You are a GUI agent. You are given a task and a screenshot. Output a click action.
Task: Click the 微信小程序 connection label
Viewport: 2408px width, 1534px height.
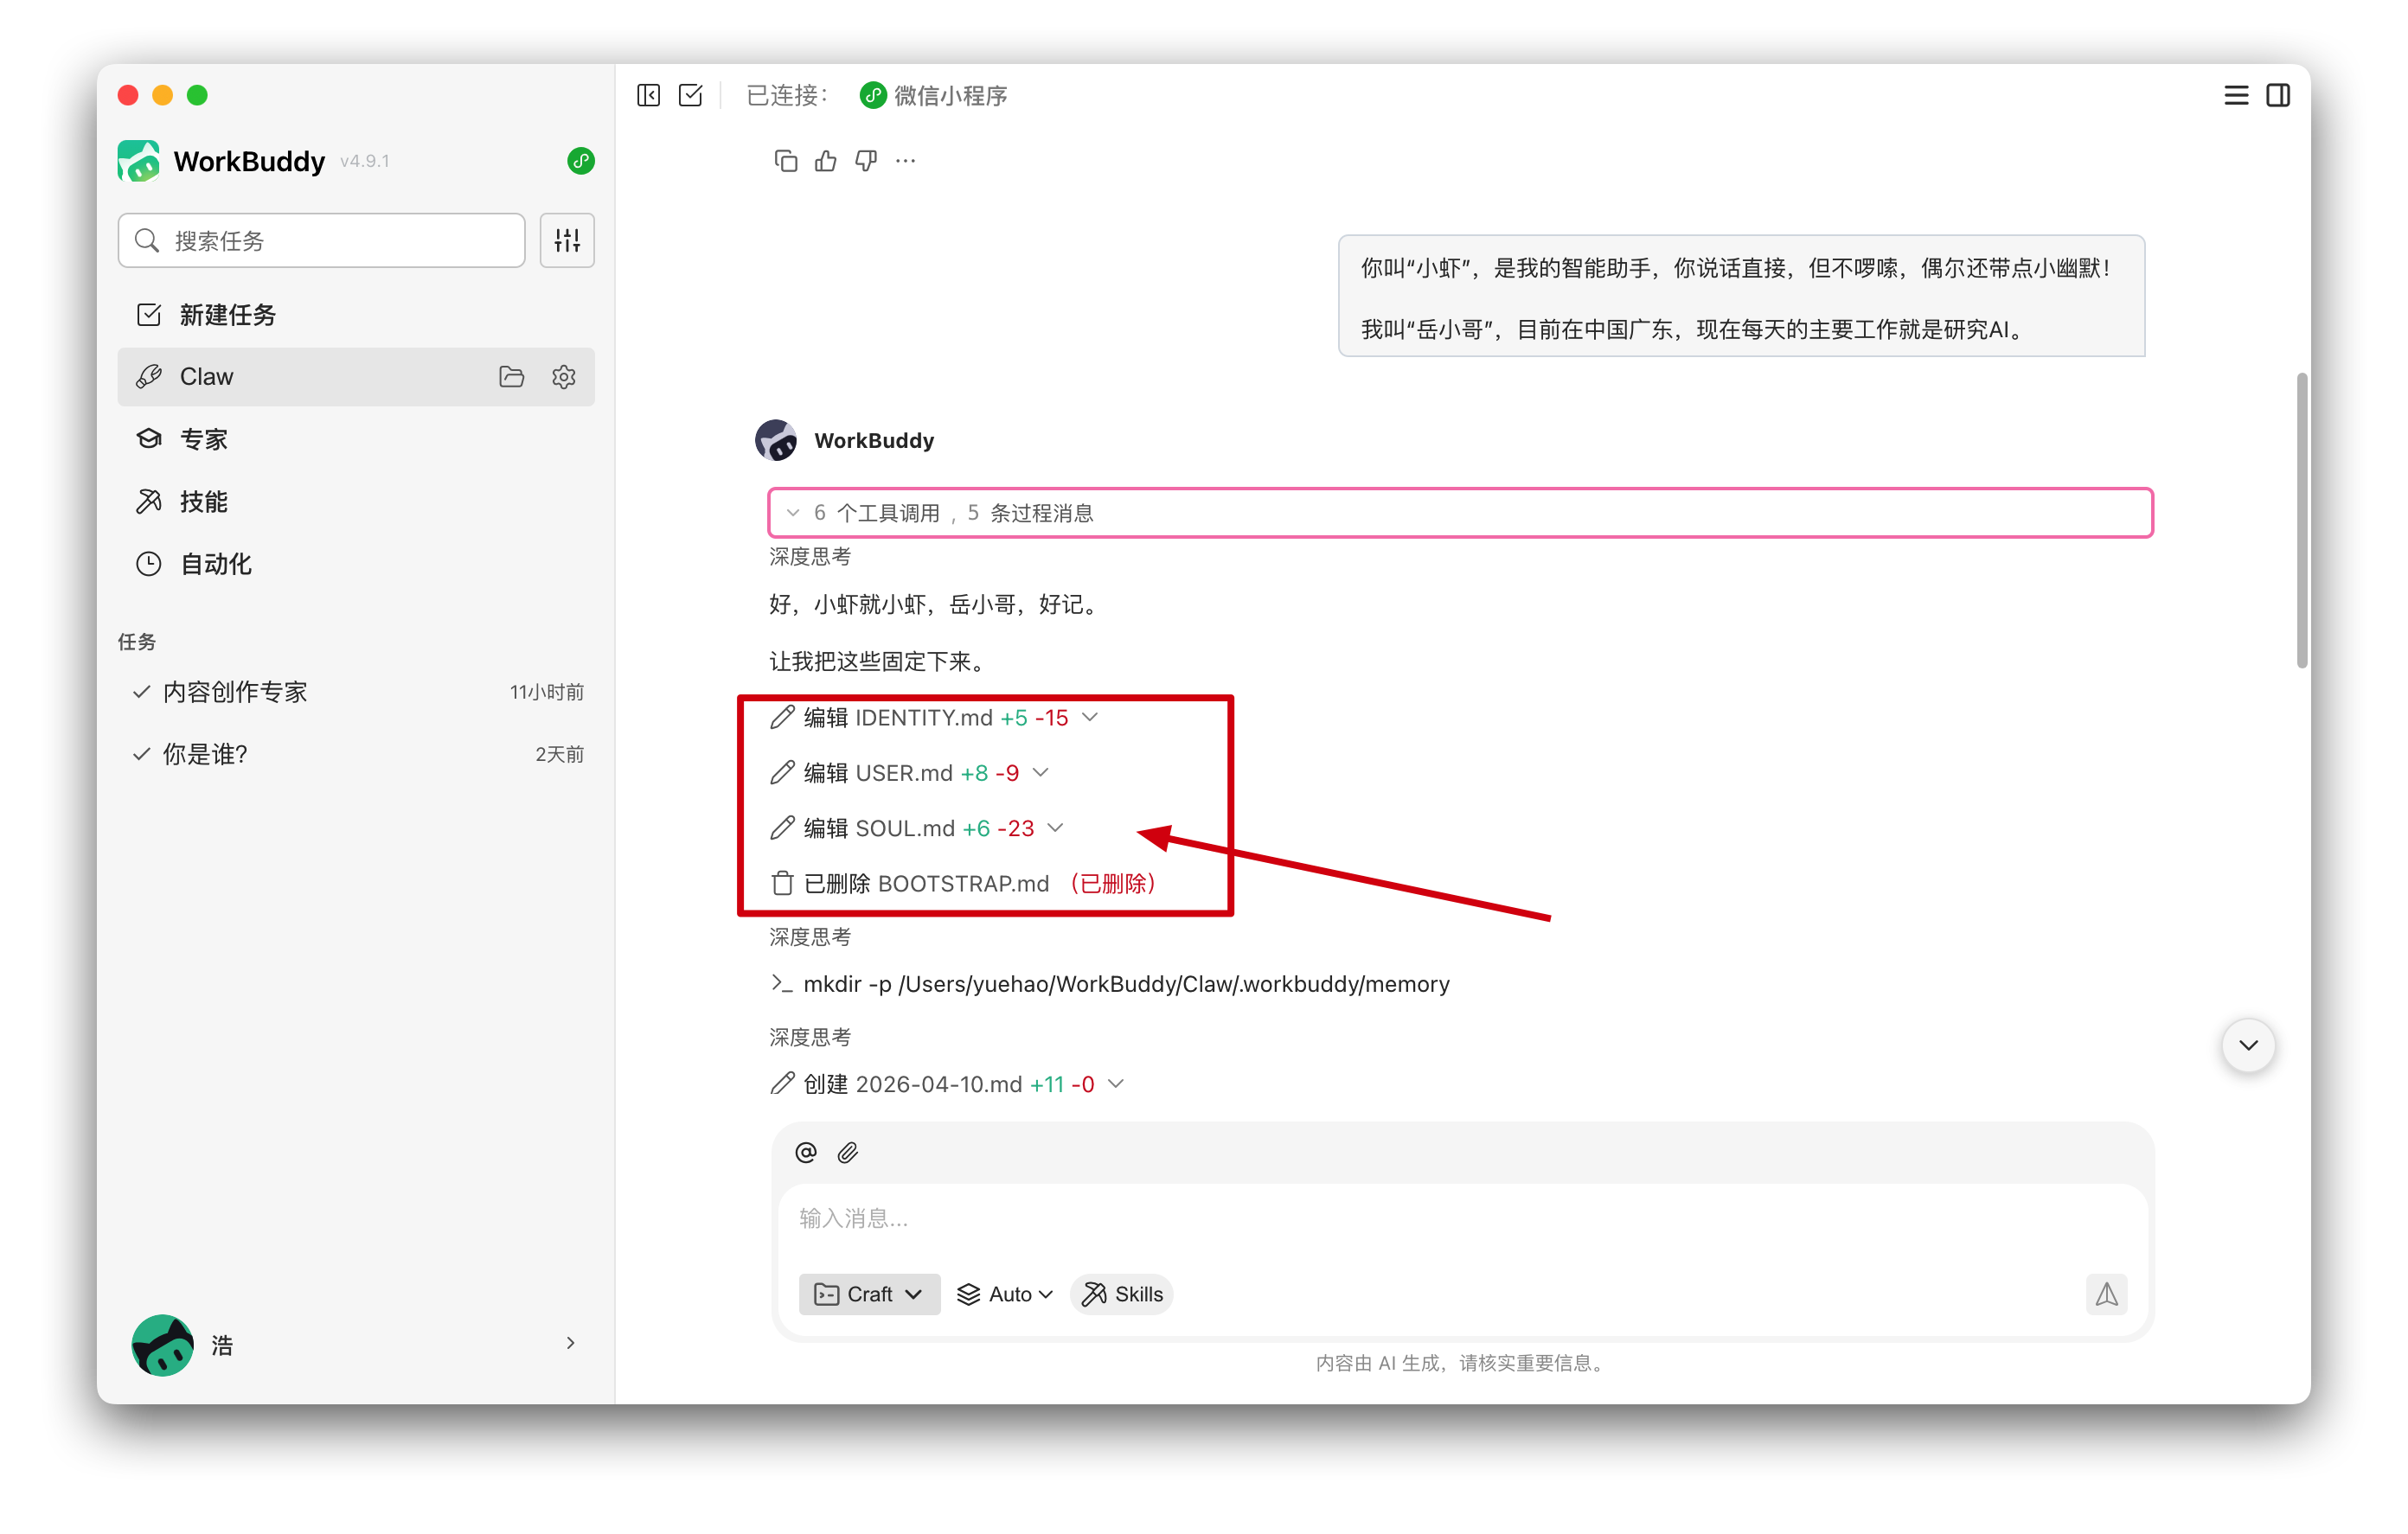(950, 96)
